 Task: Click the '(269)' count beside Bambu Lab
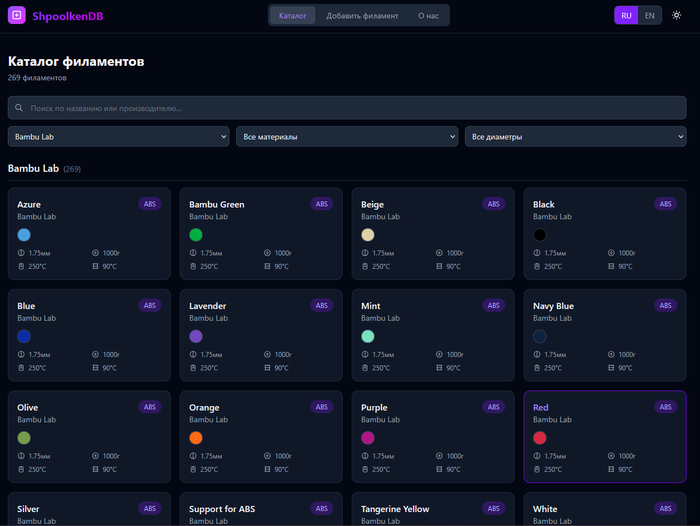pos(72,169)
